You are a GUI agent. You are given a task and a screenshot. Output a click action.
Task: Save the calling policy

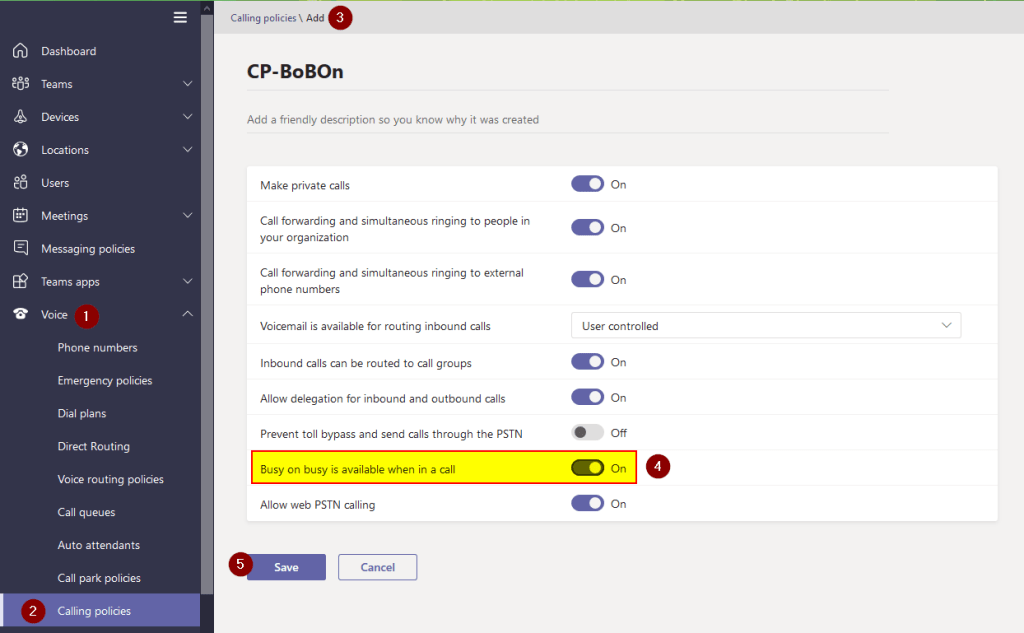(286, 567)
